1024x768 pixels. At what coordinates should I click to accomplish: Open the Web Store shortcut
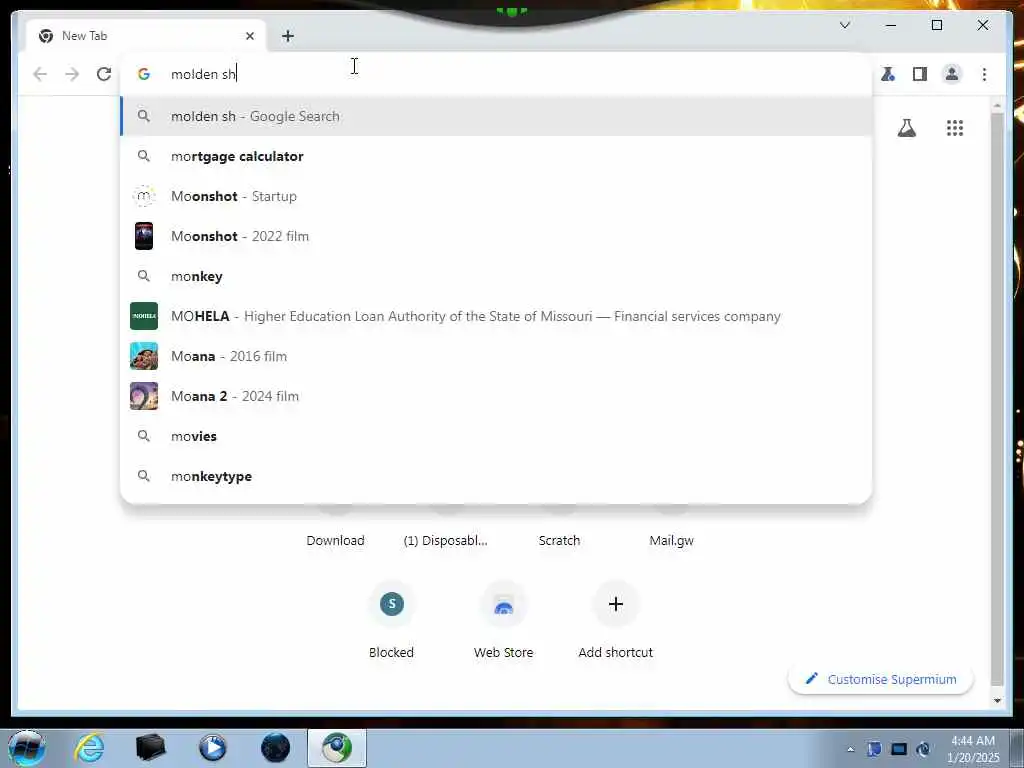504,620
